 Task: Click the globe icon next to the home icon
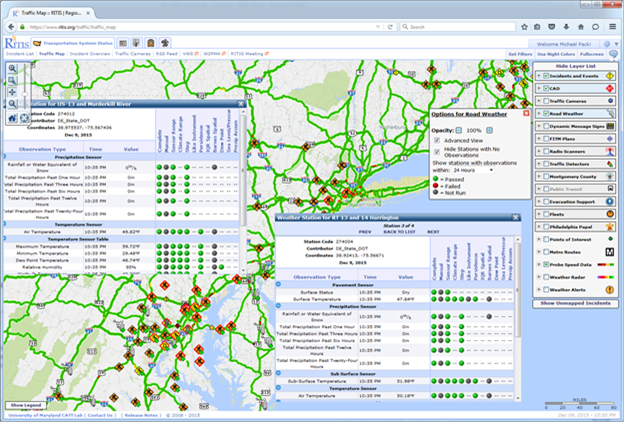coord(24,118)
